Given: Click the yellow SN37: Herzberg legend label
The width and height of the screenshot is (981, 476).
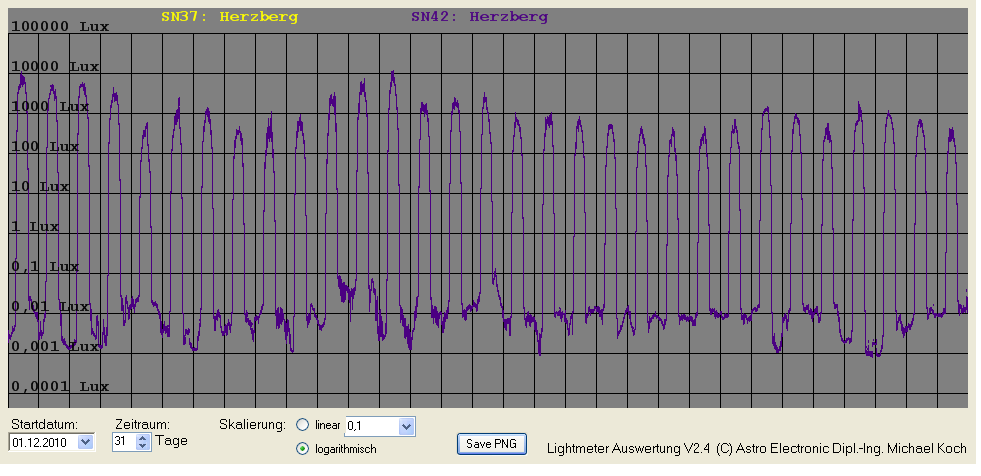Looking at the screenshot, I should pyautogui.click(x=229, y=17).
